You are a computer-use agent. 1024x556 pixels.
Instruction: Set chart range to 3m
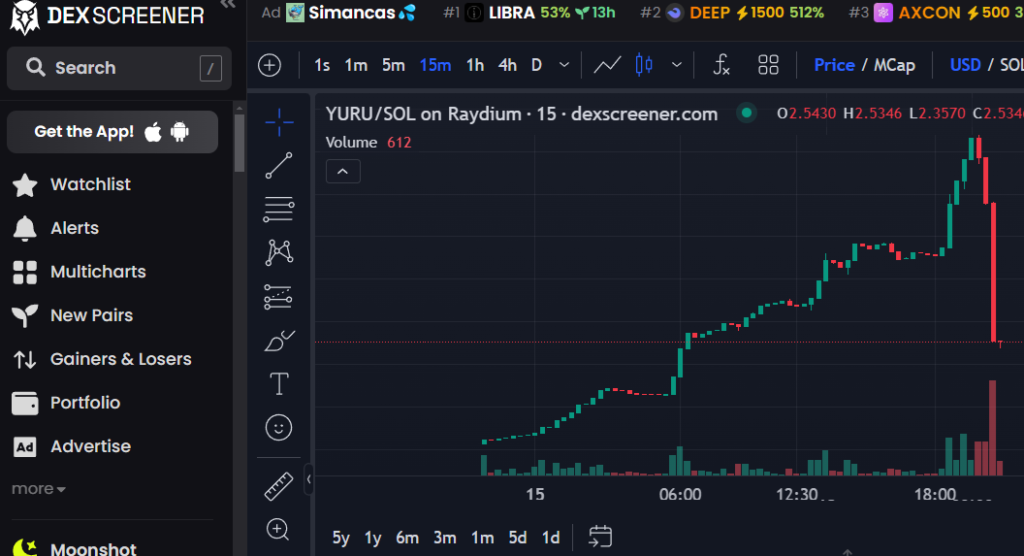click(x=445, y=538)
